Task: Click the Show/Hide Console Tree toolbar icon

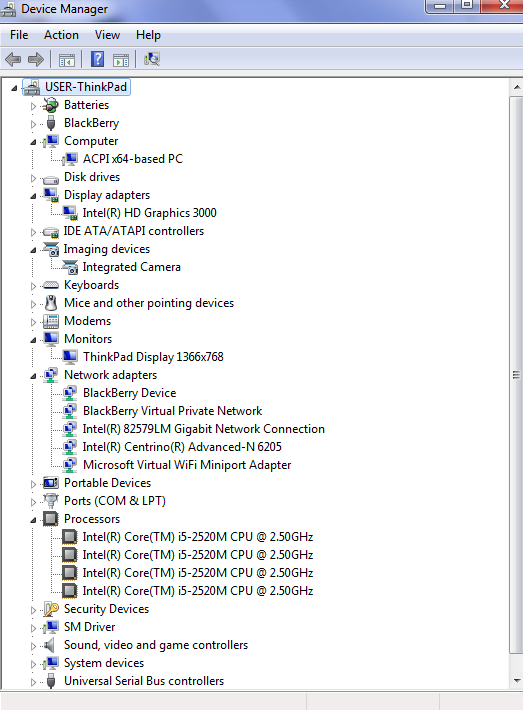Action: click(x=67, y=60)
